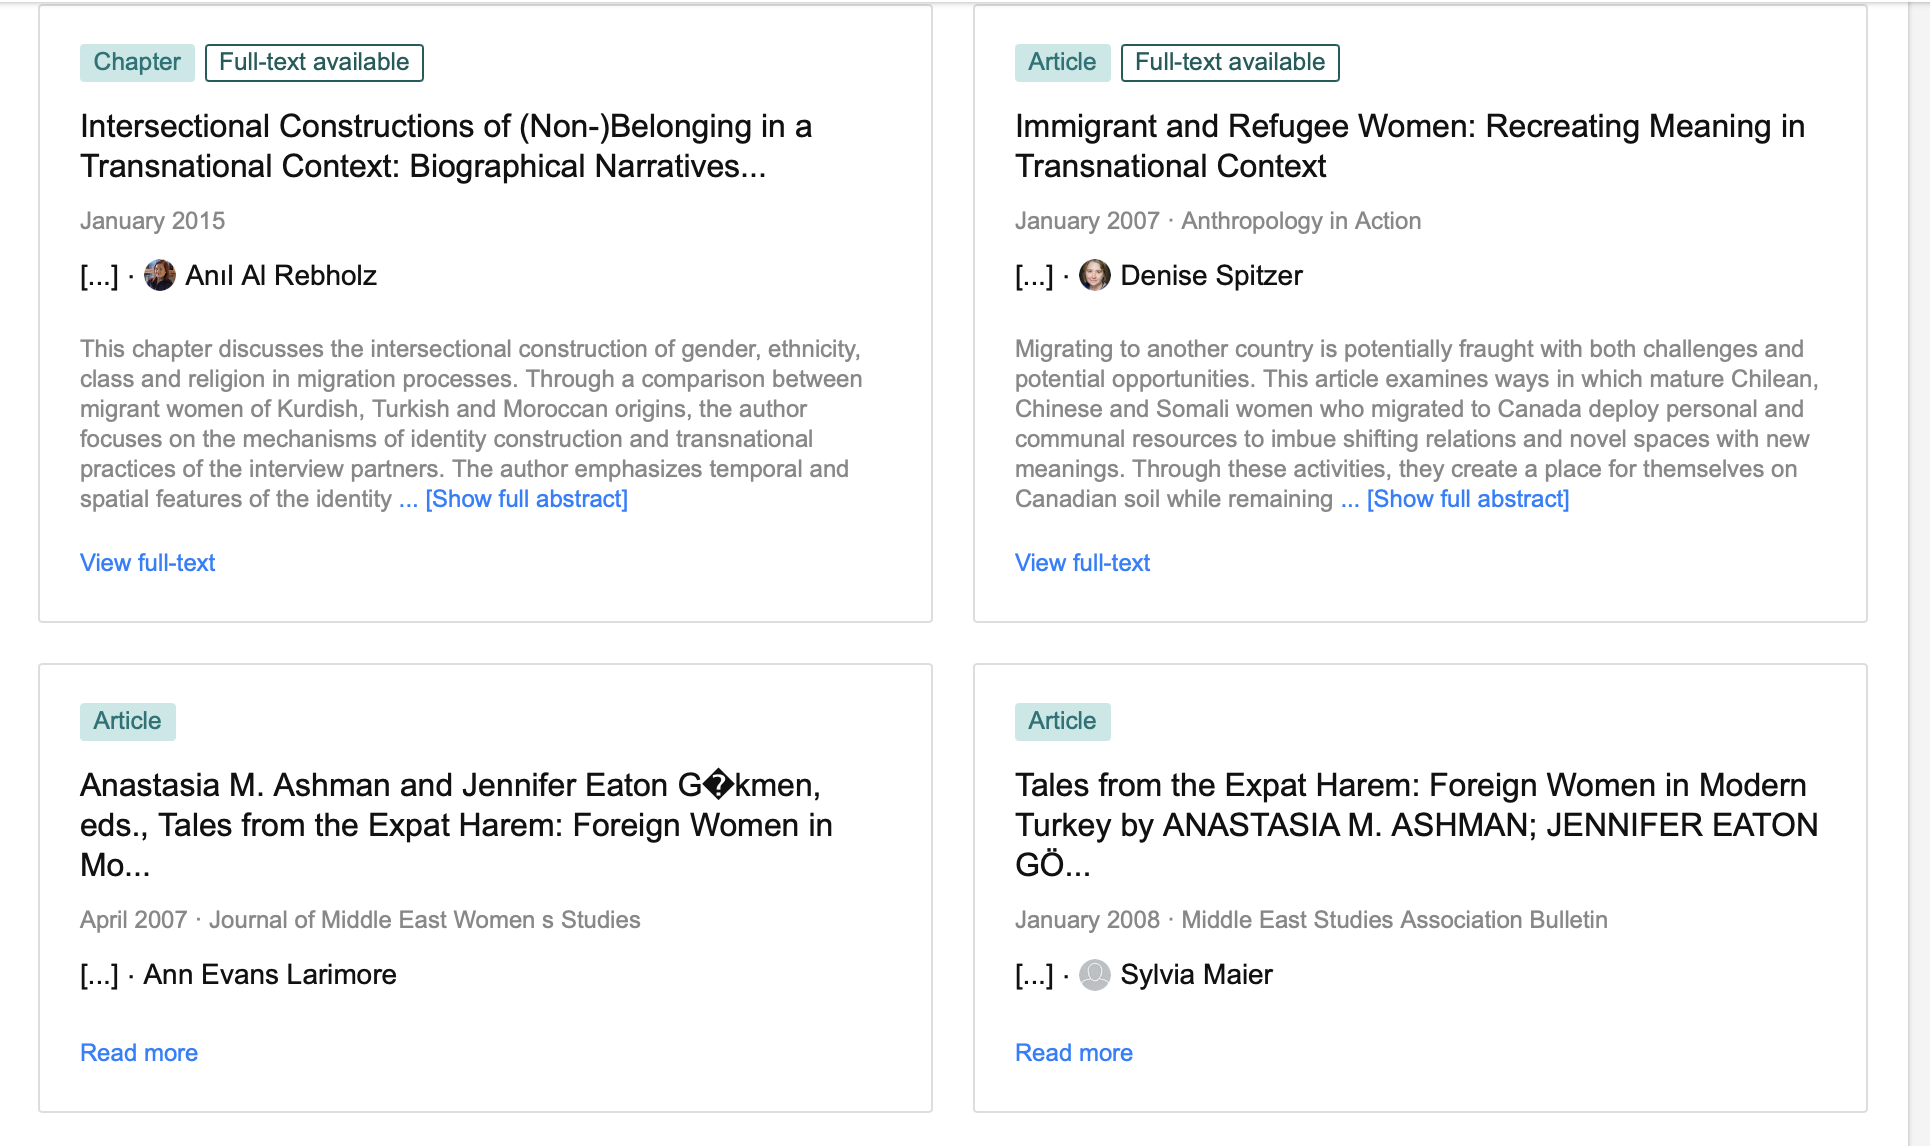Open Read more for Sylvia Maier's article

[x=1074, y=1053]
